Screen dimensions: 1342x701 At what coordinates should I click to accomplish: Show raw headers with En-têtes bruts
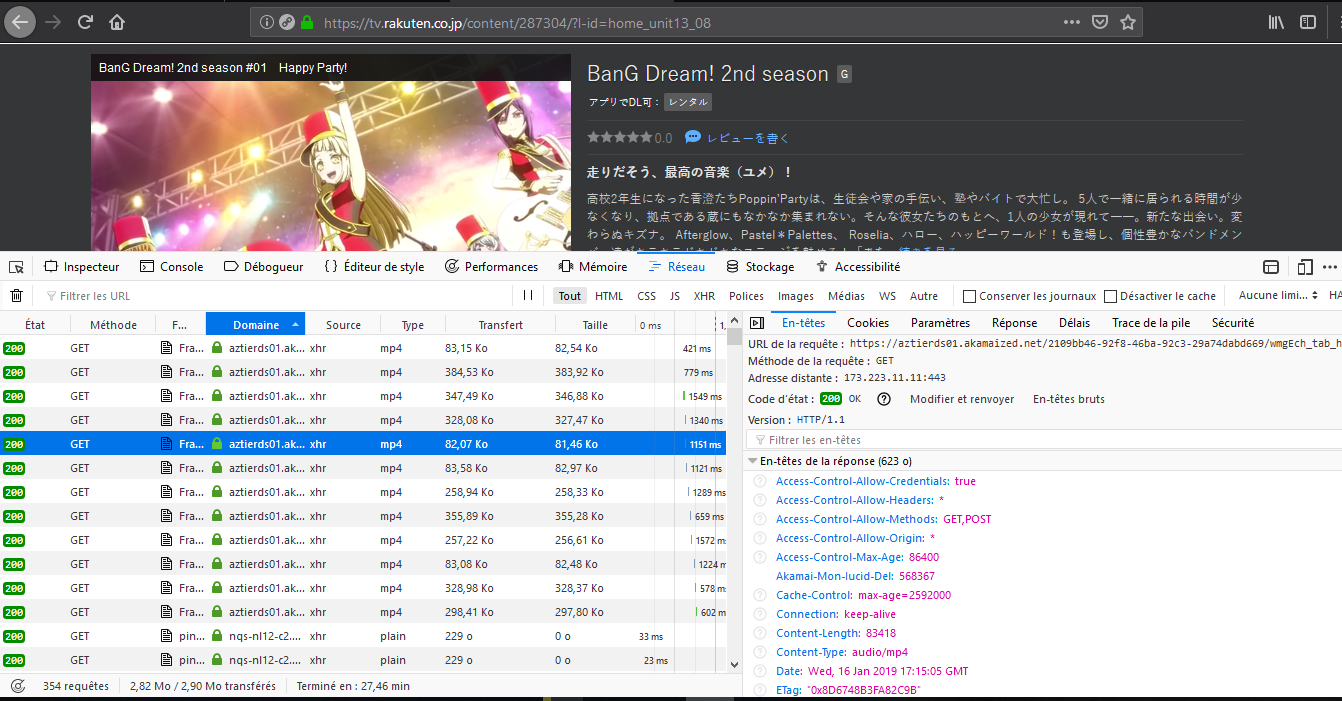[1069, 399]
